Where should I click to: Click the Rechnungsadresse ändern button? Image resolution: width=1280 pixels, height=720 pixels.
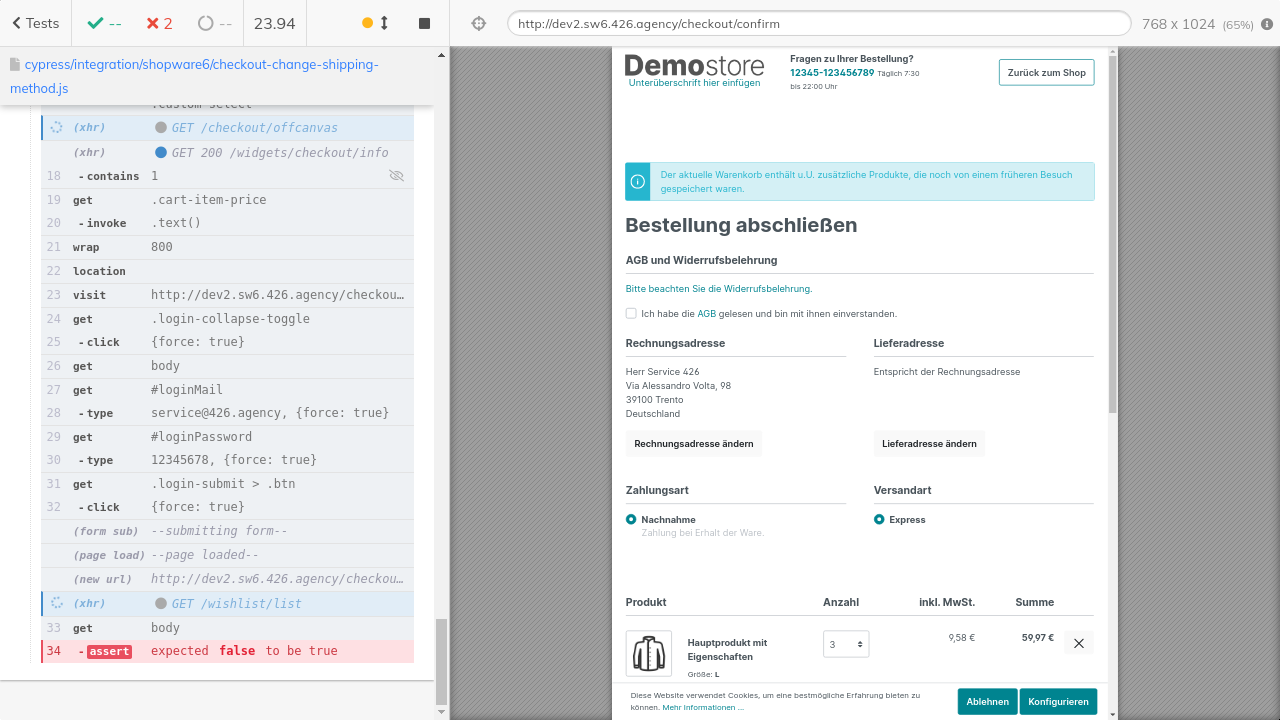[x=693, y=443]
